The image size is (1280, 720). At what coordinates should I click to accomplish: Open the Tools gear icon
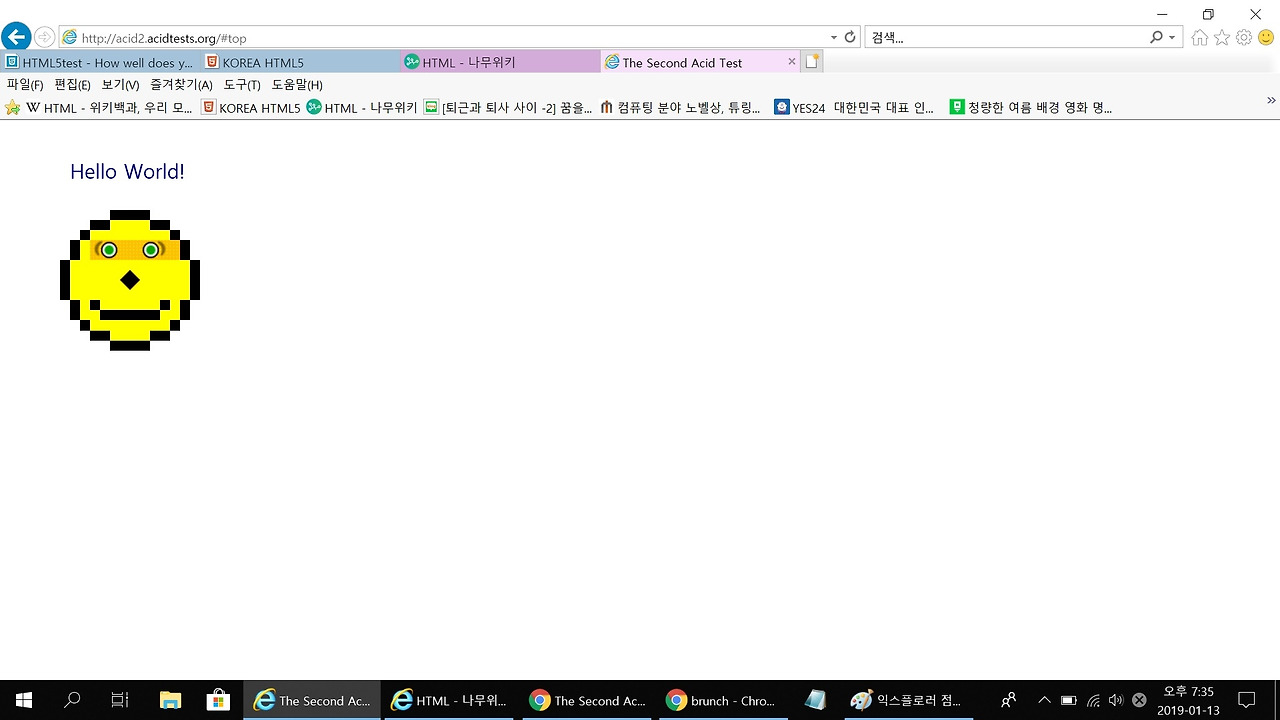tap(1243, 37)
